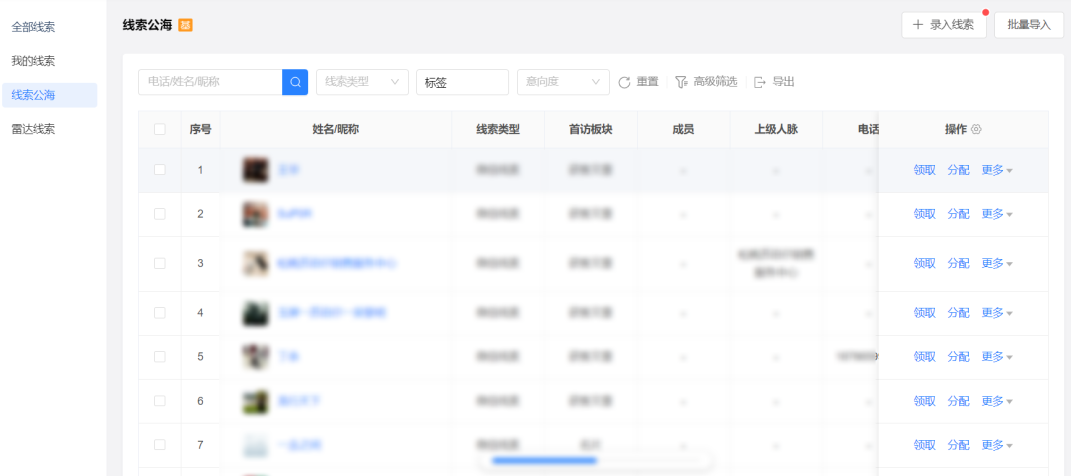Viewport: 1071px width, 476px height.
Task: Click 分配 in row 7
Action: (958, 445)
